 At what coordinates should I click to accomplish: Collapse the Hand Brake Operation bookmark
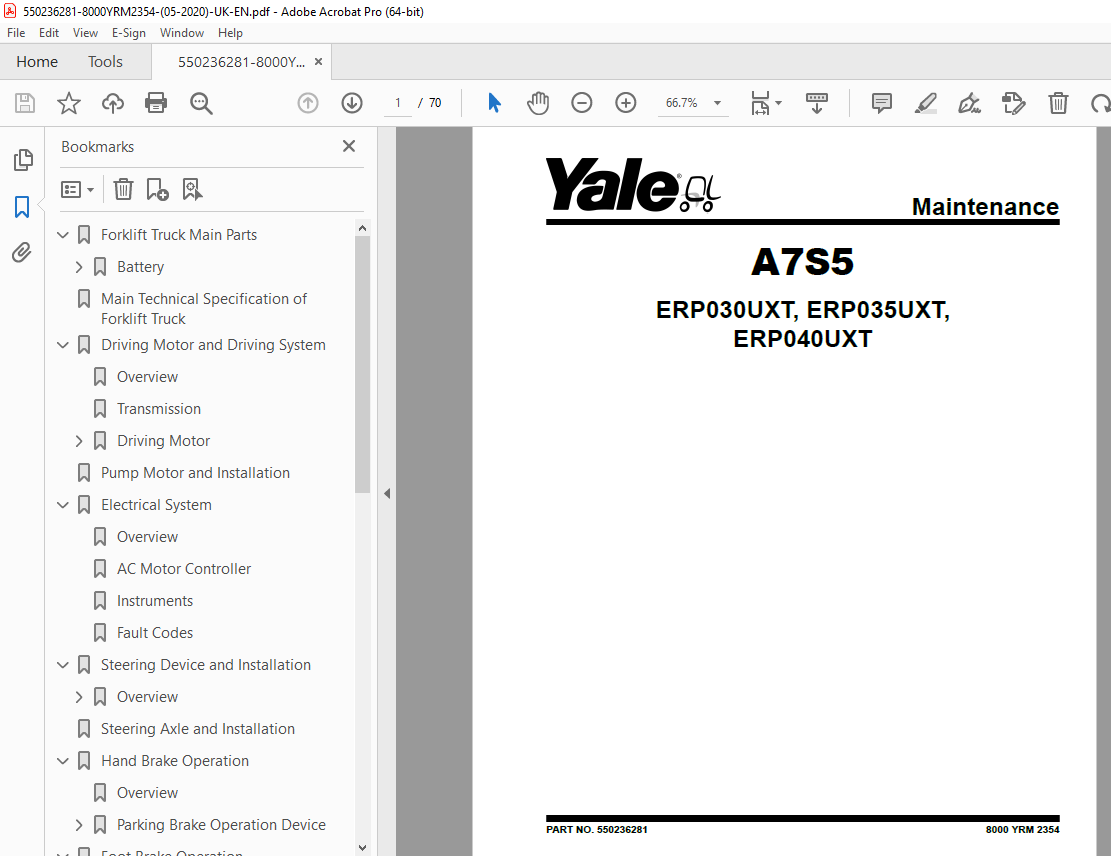click(x=63, y=761)
